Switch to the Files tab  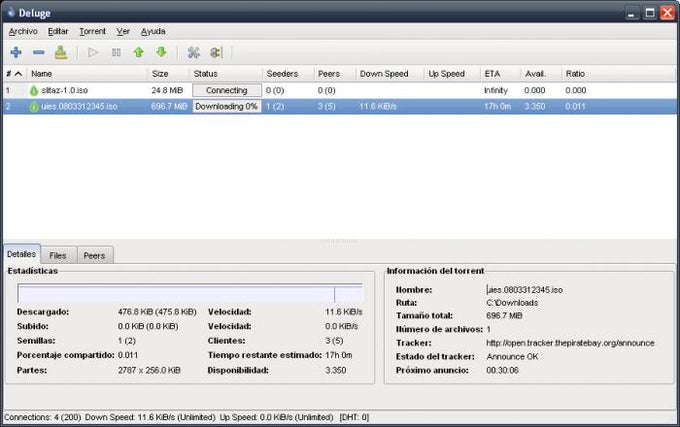click(x=58, y=255)
